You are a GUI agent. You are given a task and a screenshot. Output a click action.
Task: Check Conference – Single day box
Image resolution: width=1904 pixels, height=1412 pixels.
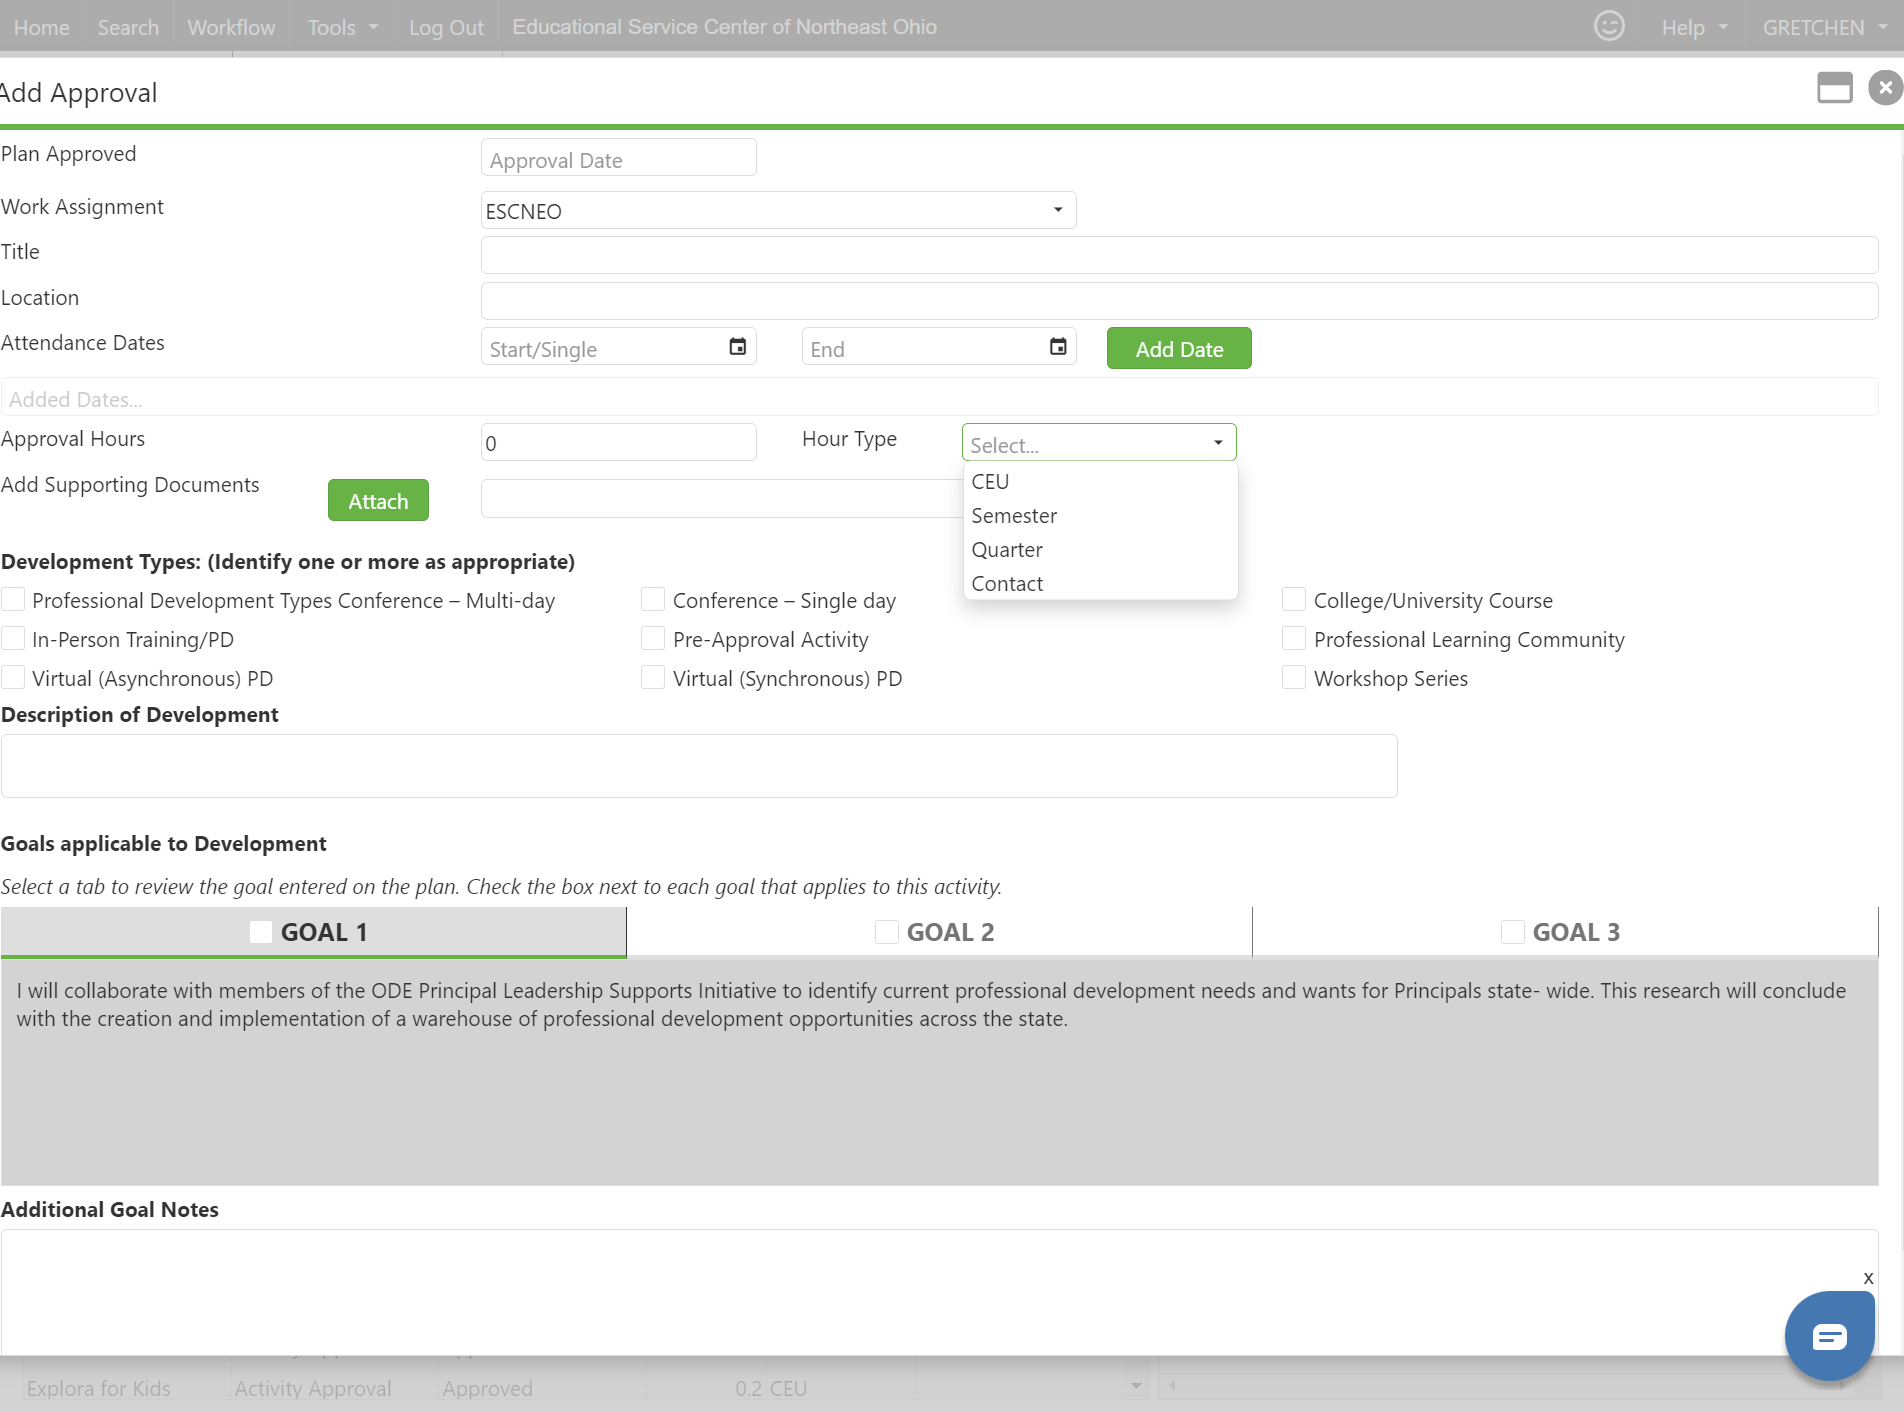click(x=653, y=599)
